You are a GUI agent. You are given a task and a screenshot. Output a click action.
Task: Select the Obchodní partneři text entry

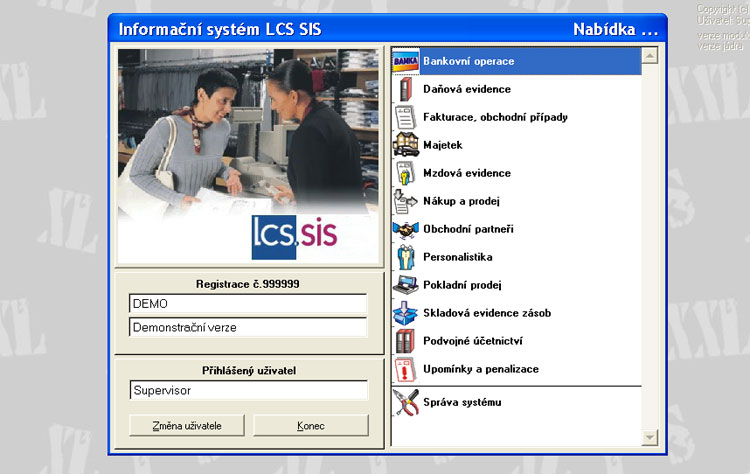[468, 229]
